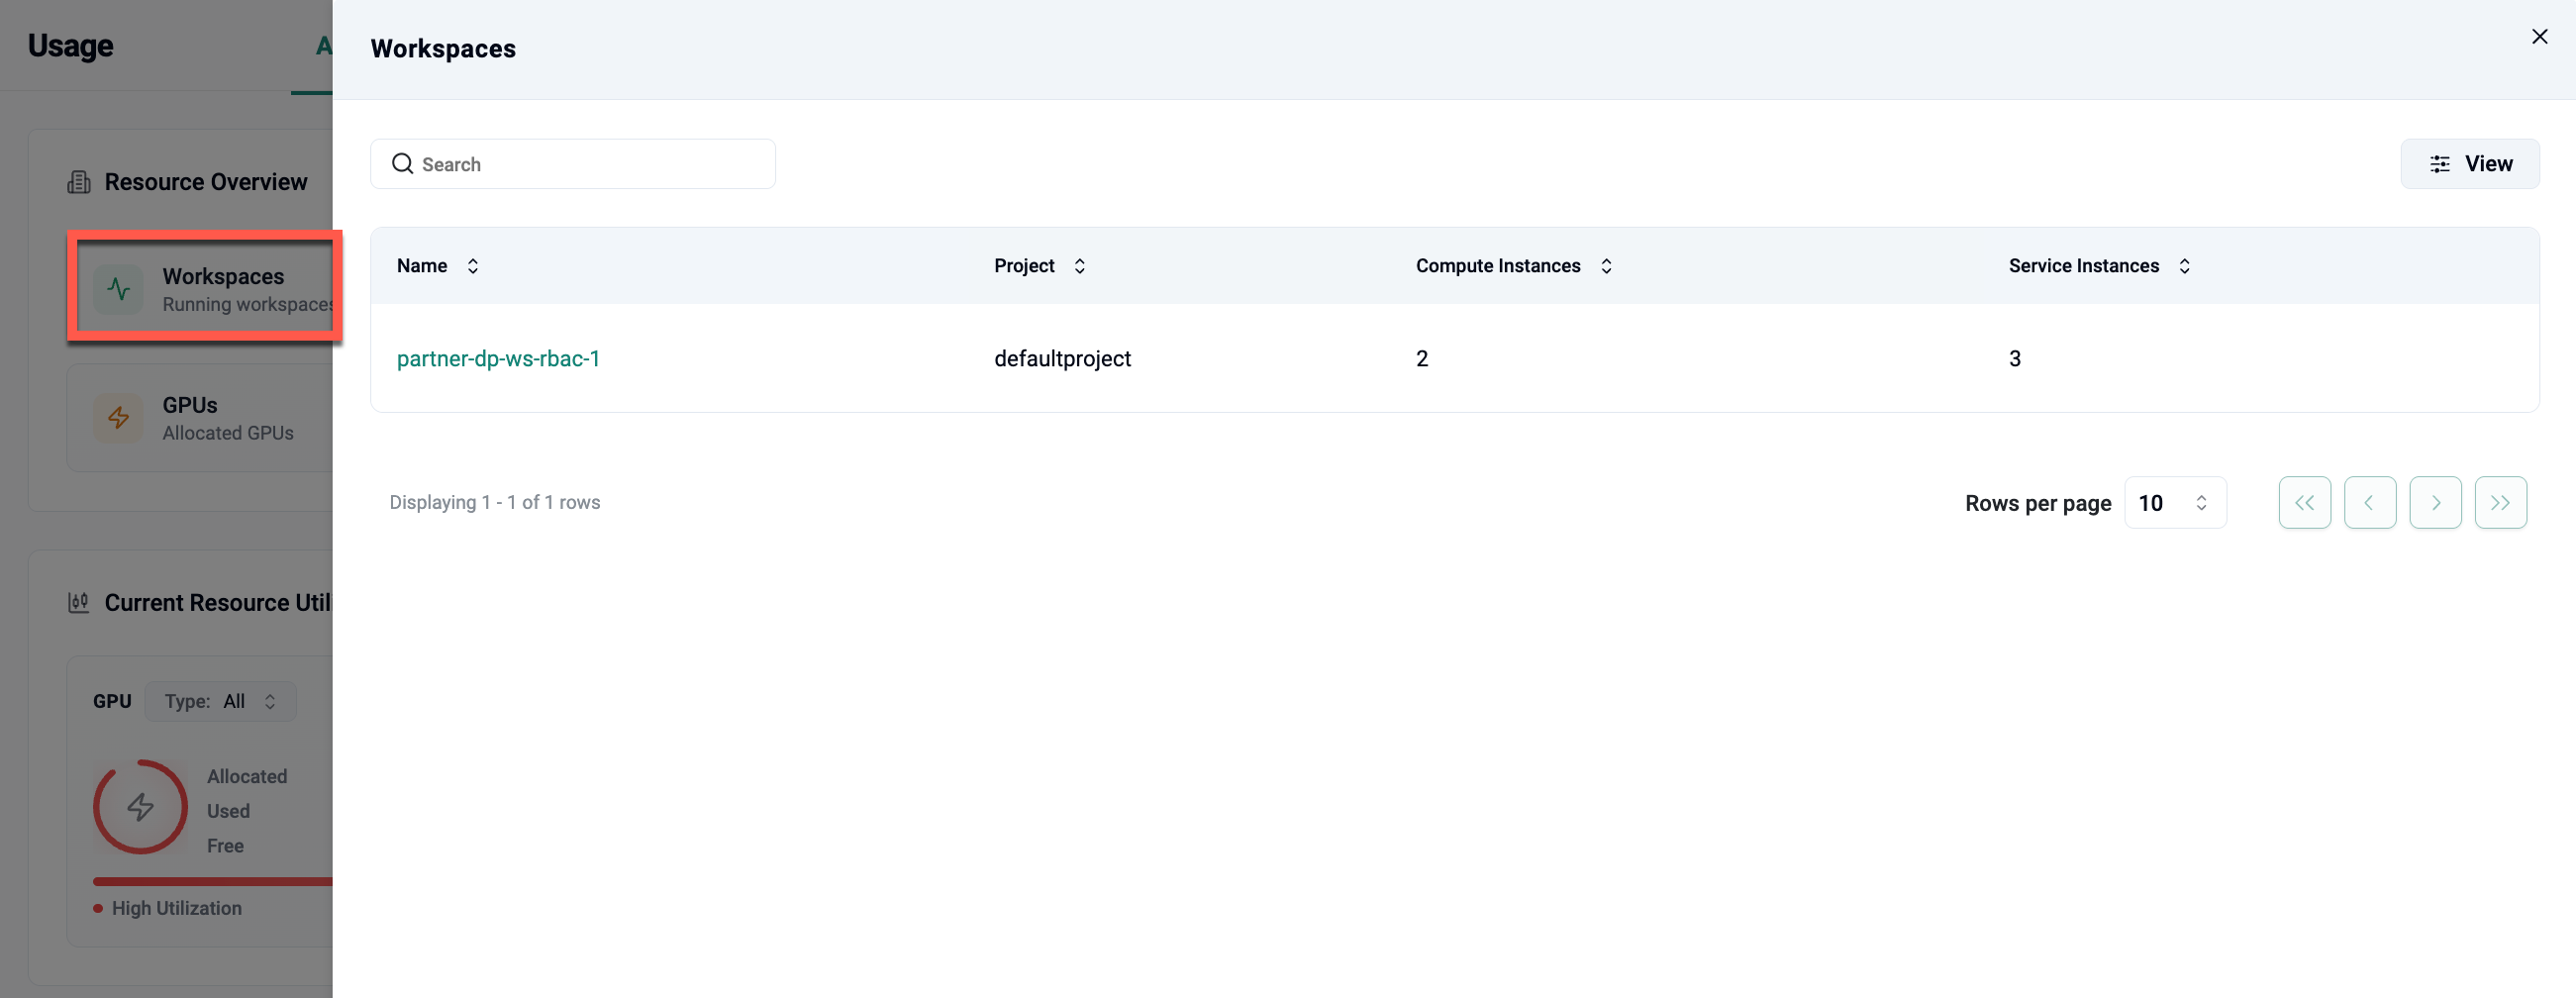
Task: Click the red GPU utilization bar
Action: (x=212, y=882)
